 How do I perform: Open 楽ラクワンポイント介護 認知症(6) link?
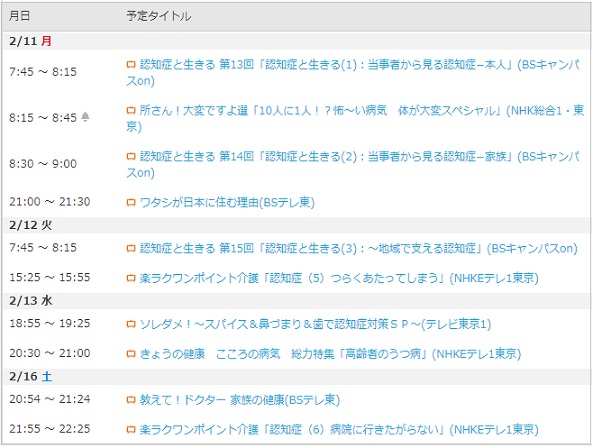point(339,430)
